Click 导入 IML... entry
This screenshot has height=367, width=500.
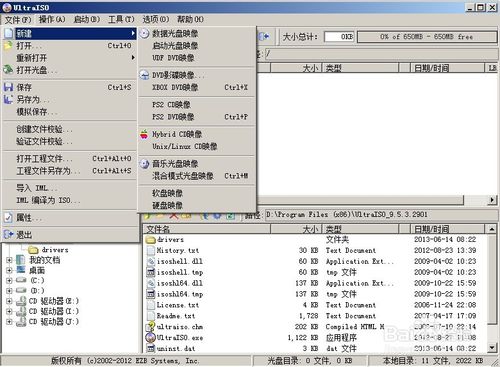[70, 188]
